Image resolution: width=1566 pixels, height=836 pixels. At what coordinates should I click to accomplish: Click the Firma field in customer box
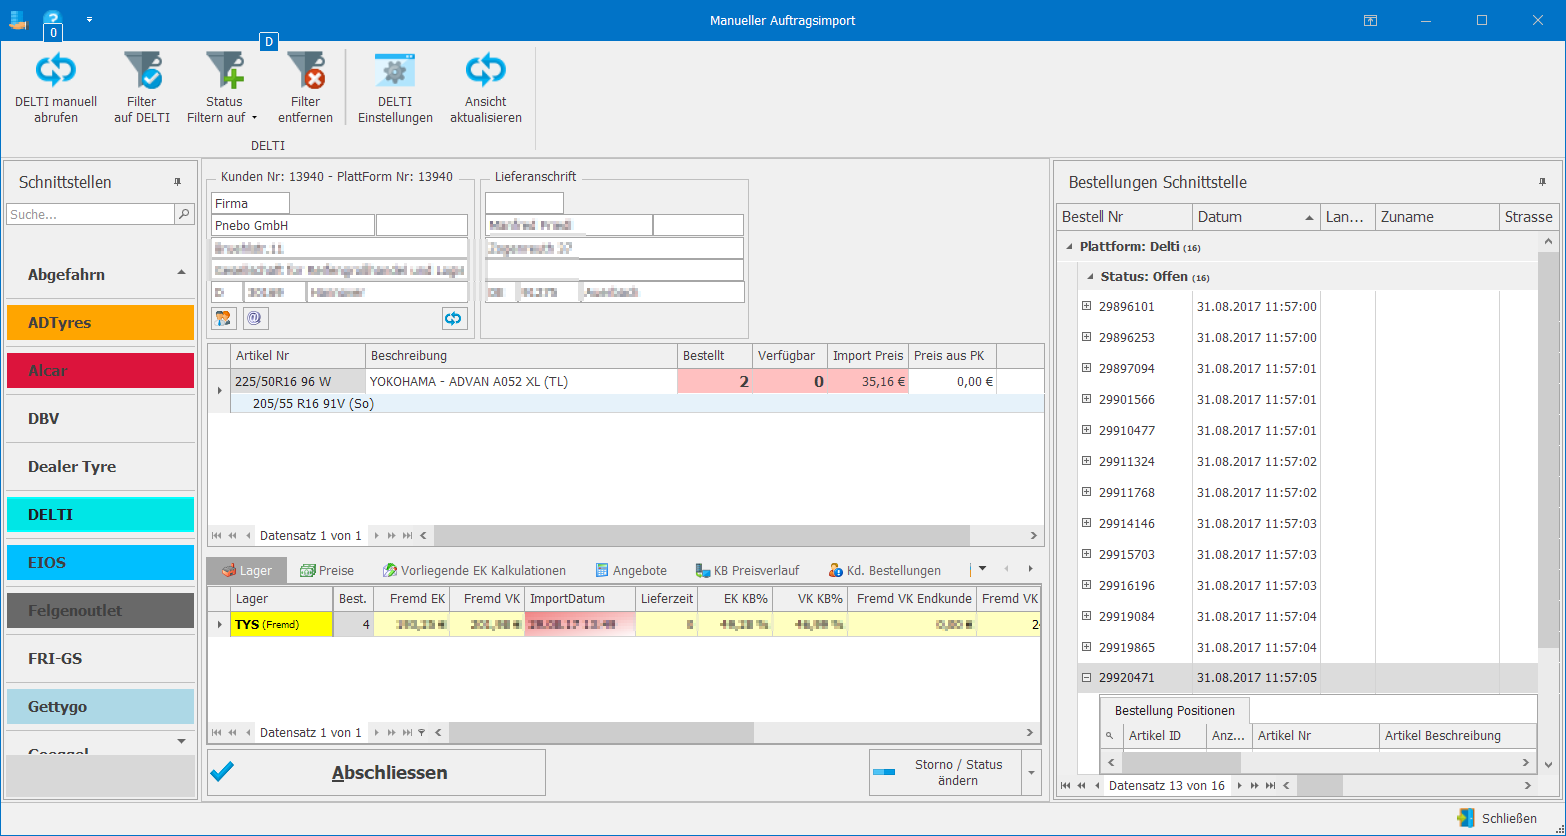[x=250, y=204]
